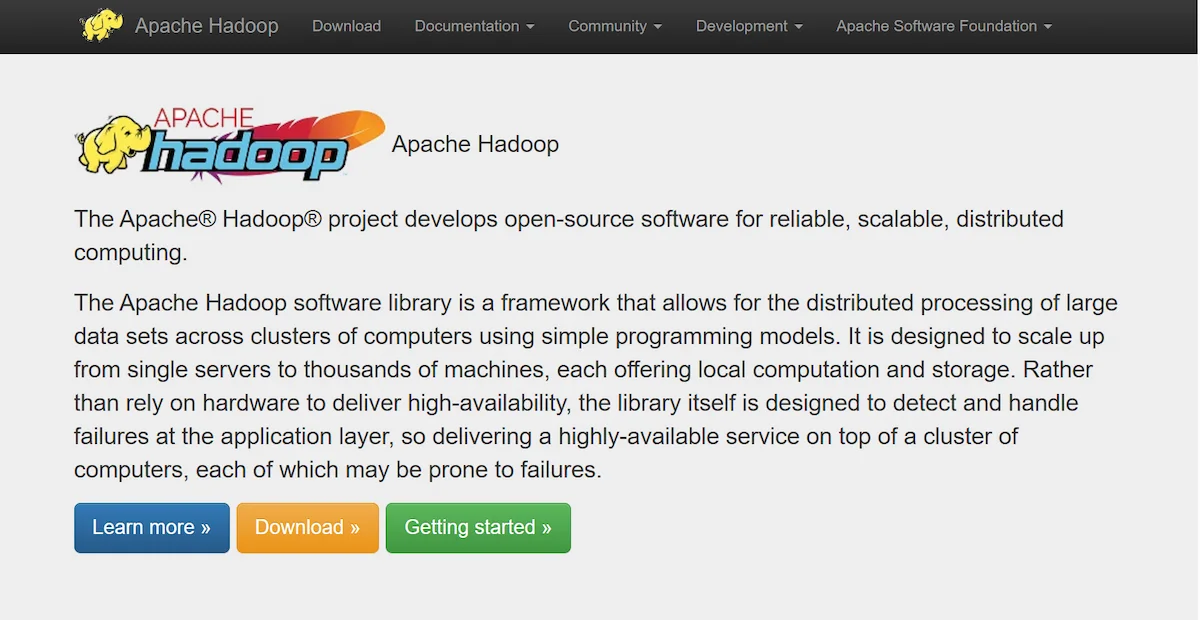Viewport: 1200px width, 620px height.
Task: Click the 'Apache Hadoop' brand text in the navbar
Action: (x=206, y=26)
